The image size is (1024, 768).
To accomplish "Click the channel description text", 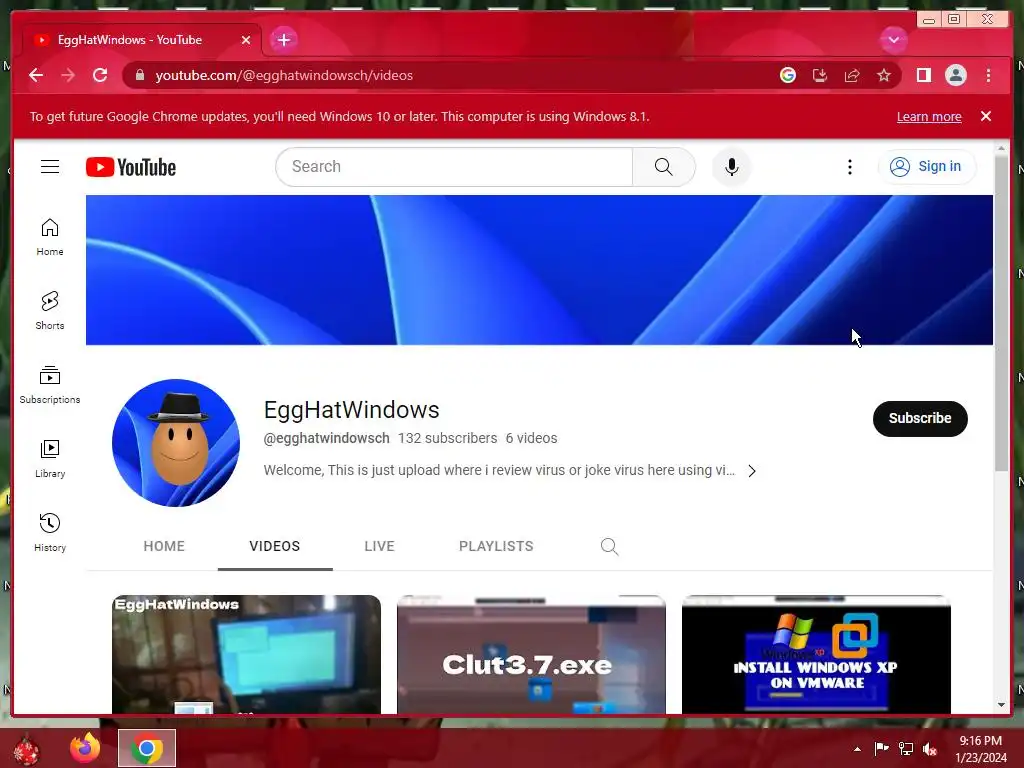I will (499, 470).
